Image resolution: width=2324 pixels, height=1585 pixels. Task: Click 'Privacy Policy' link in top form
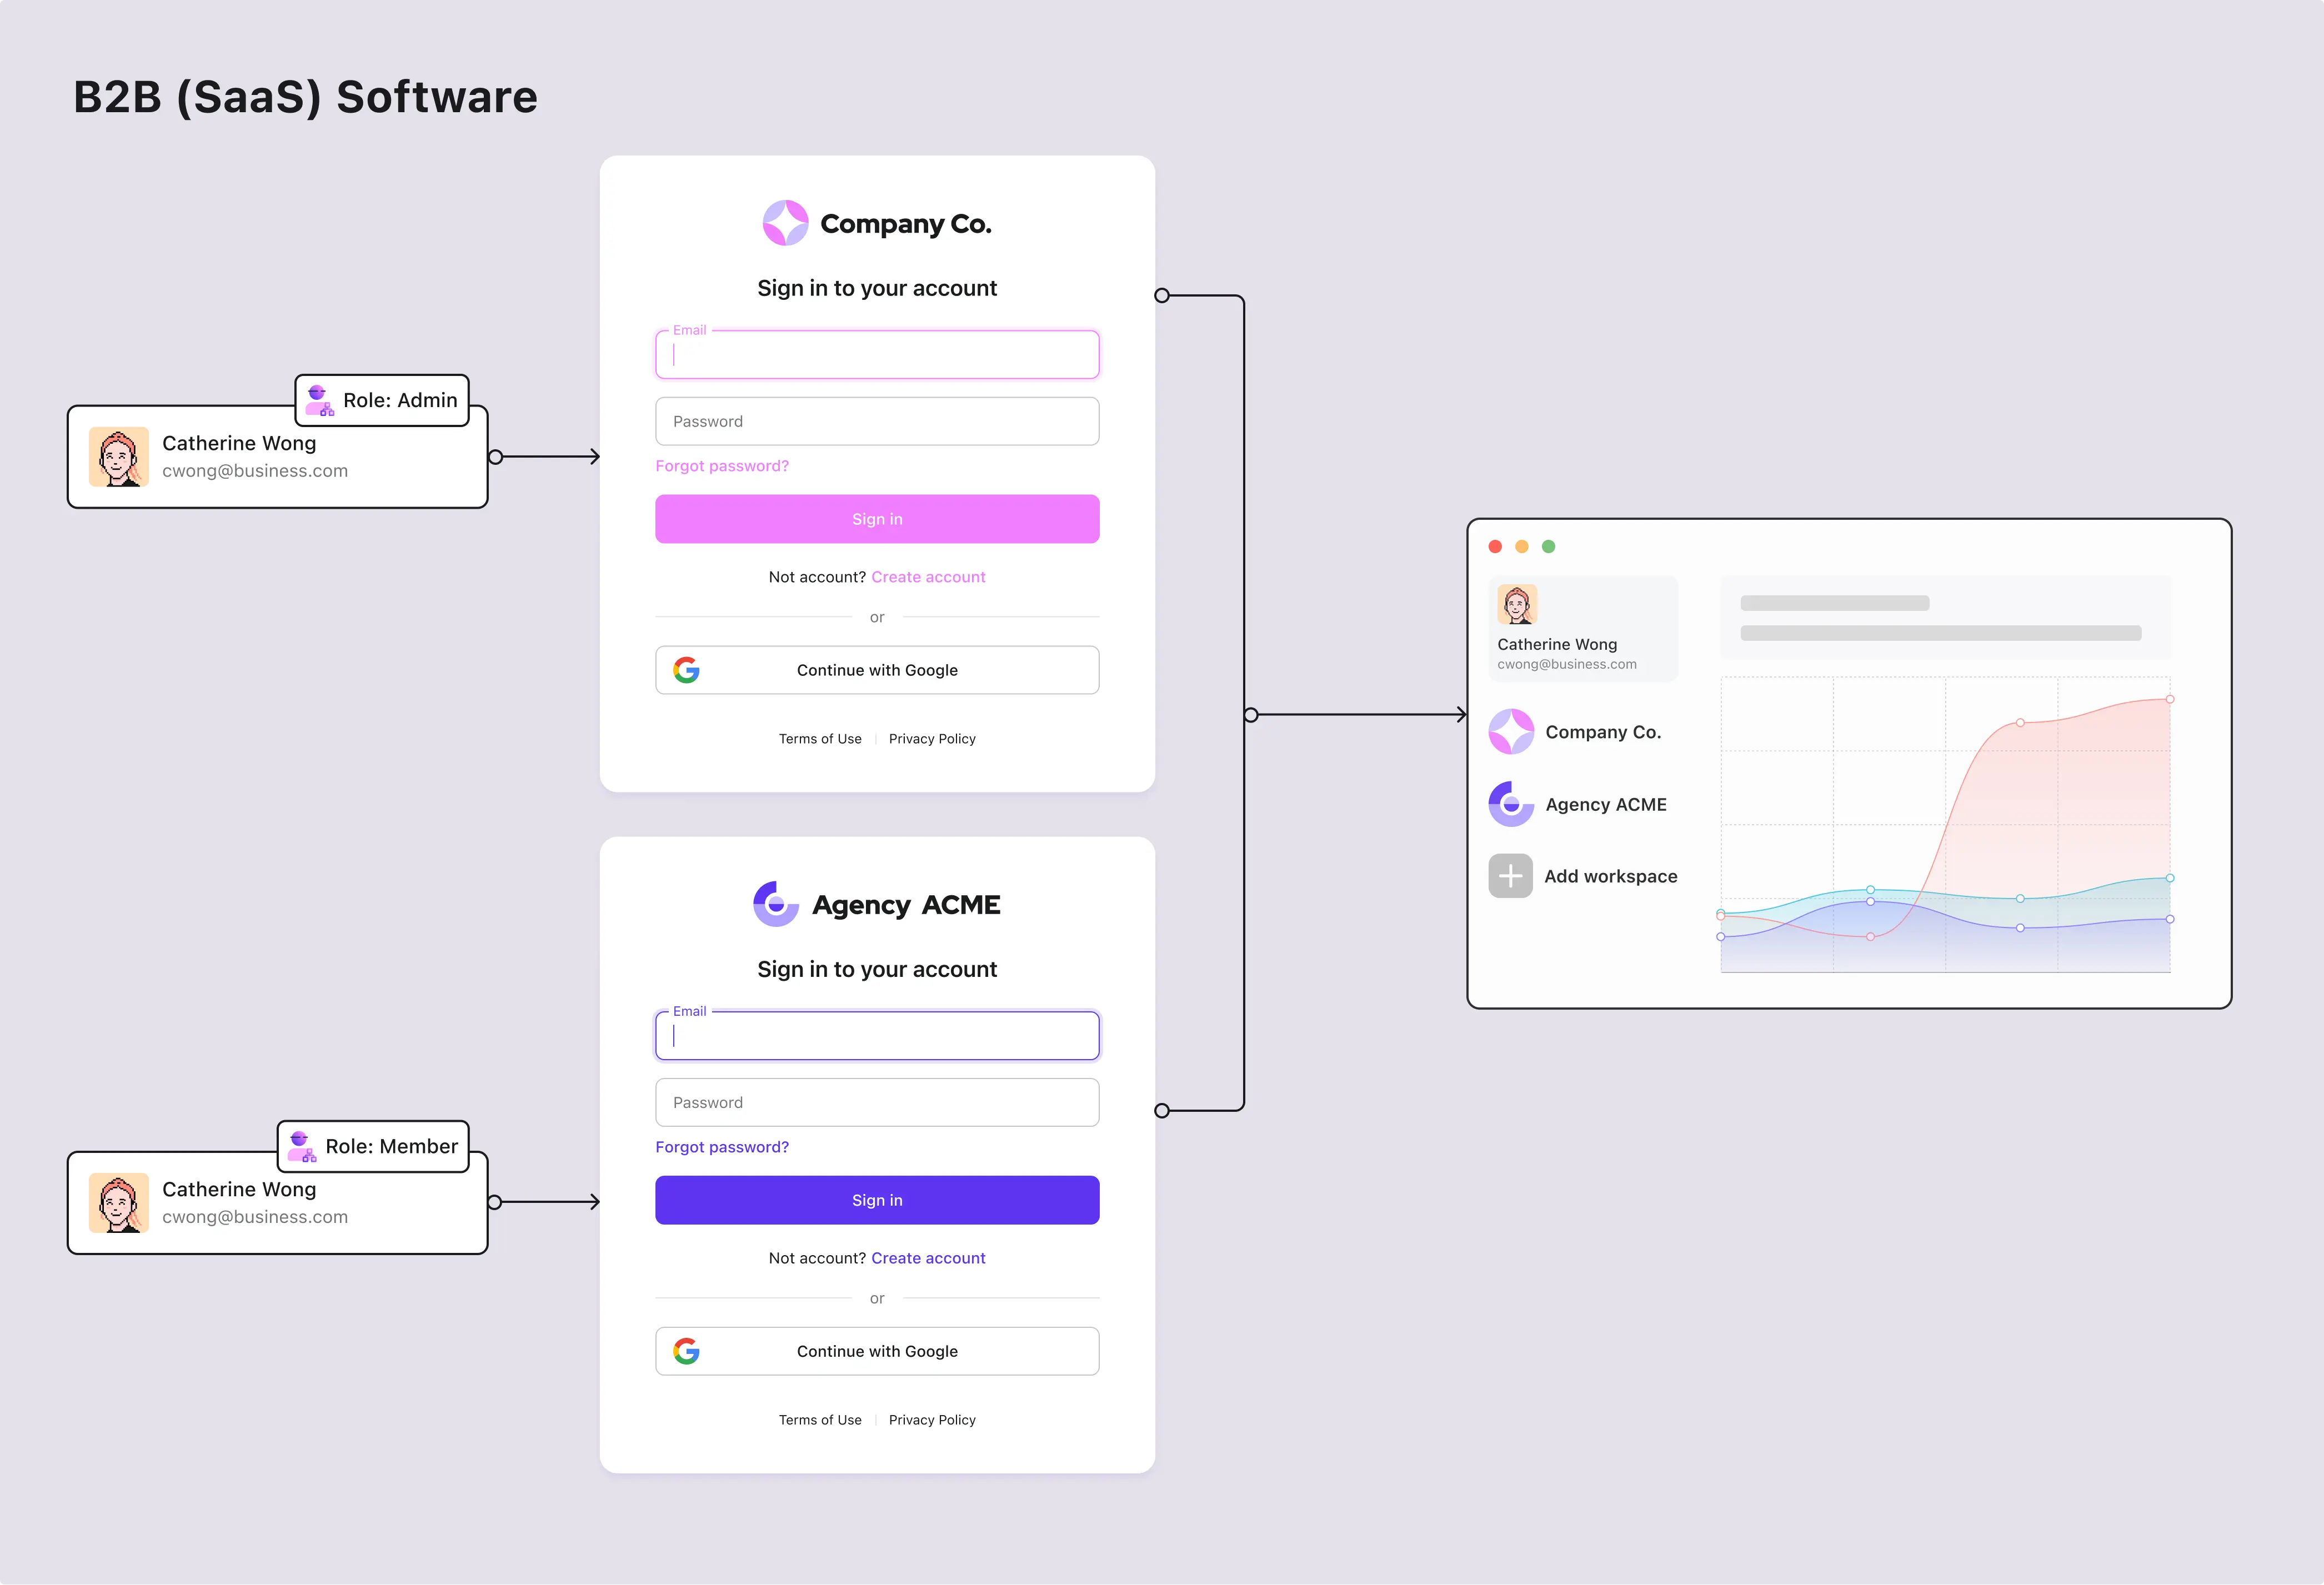931,738
